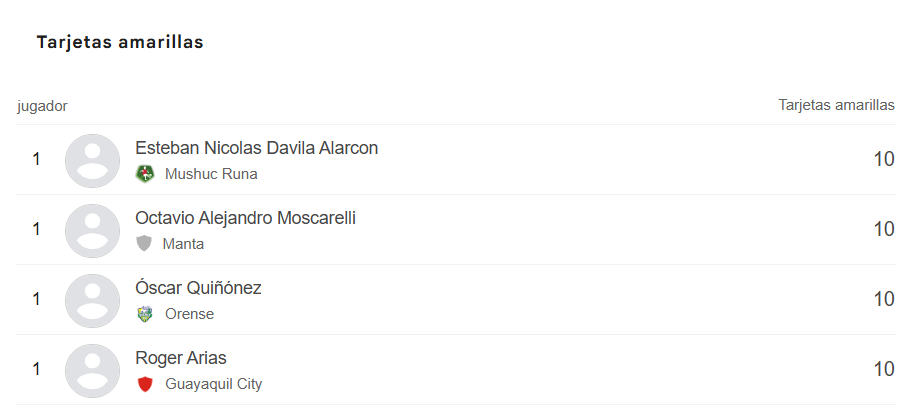The image size is (912, 405).
Task: Open player Octavio Alejandro Moscarelli
Action: click(245, 218)
